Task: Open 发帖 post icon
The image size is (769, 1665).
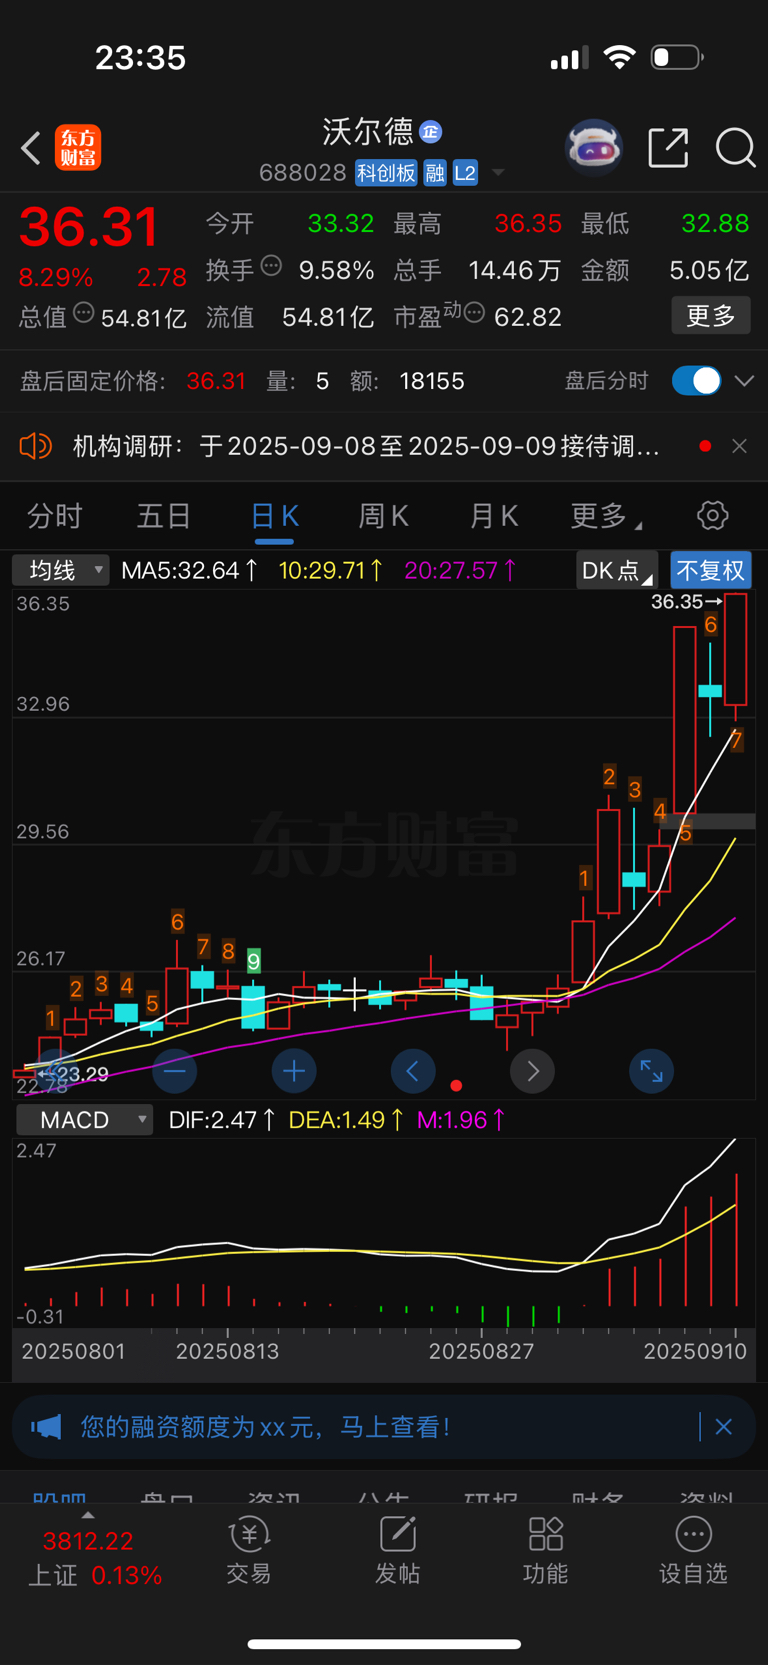Action: point(397,1550)
